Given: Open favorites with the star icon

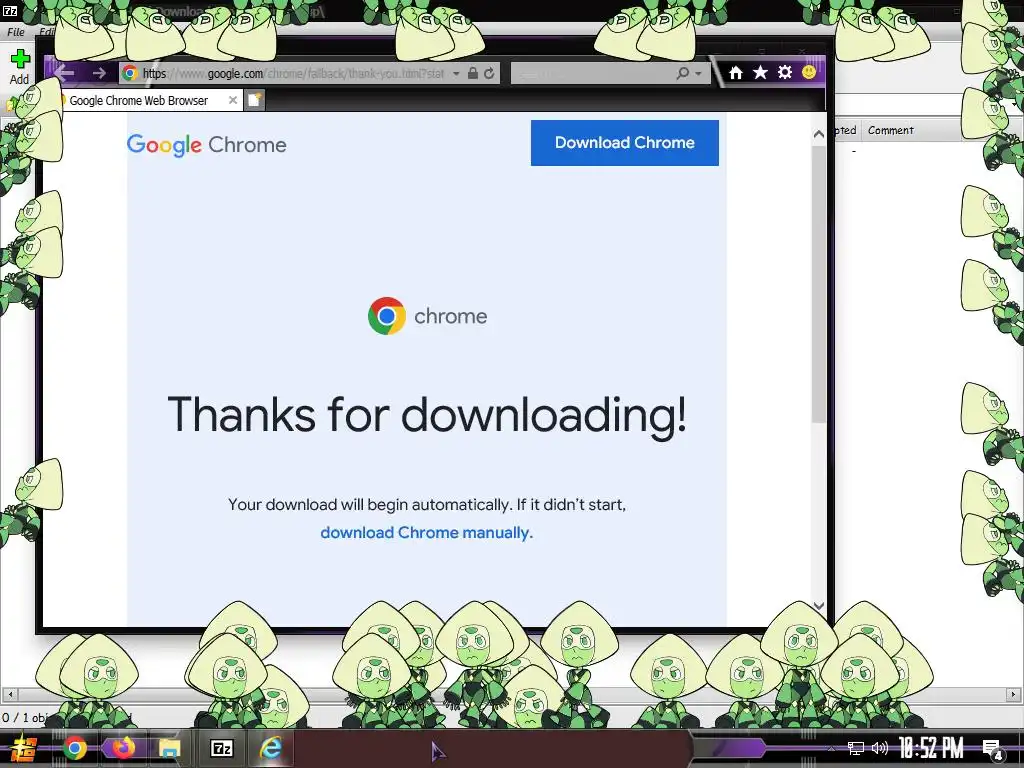Looking at the screenshot, I should (x=760, y=72).
